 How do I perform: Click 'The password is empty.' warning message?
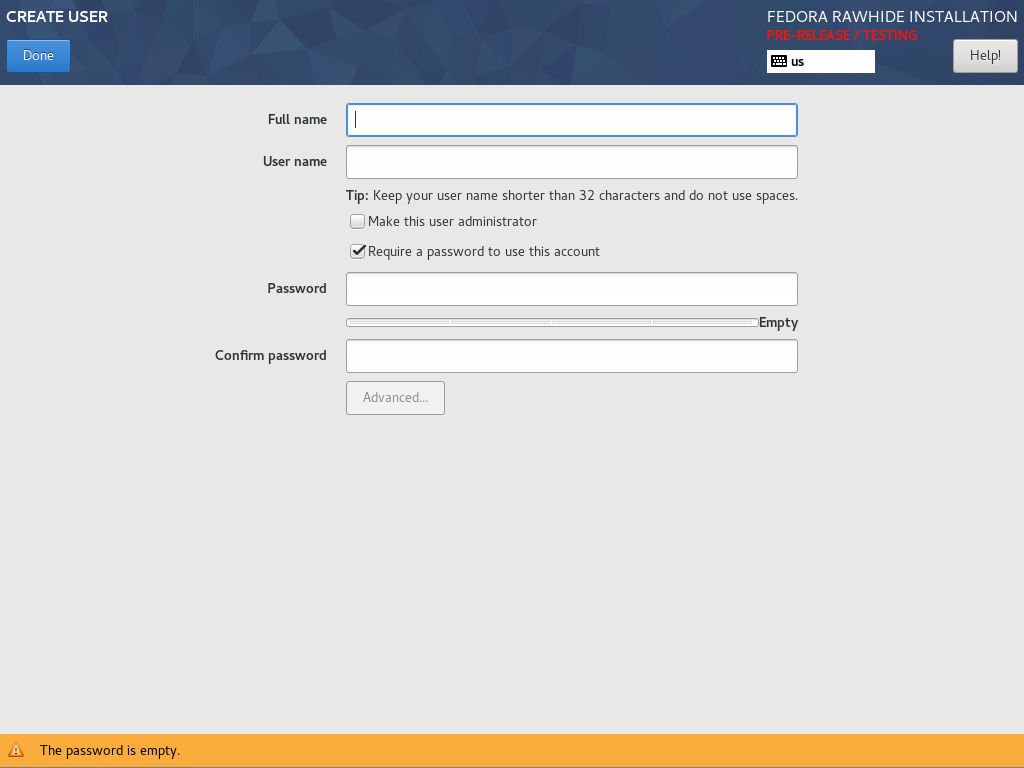110,750
